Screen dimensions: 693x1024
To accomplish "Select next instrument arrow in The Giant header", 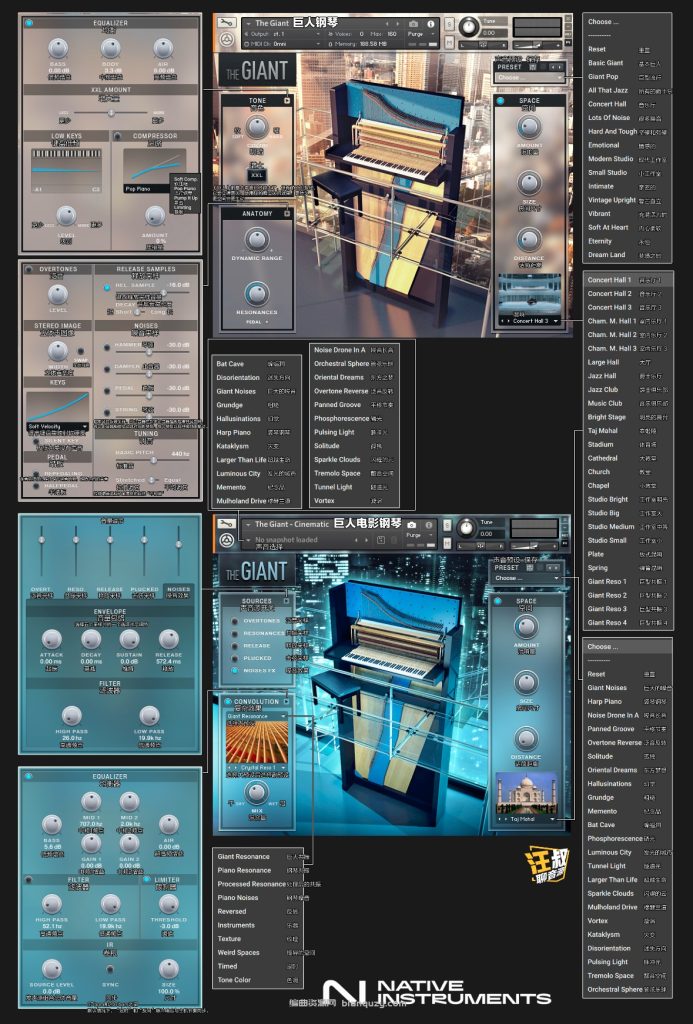I will pos(397,24).
